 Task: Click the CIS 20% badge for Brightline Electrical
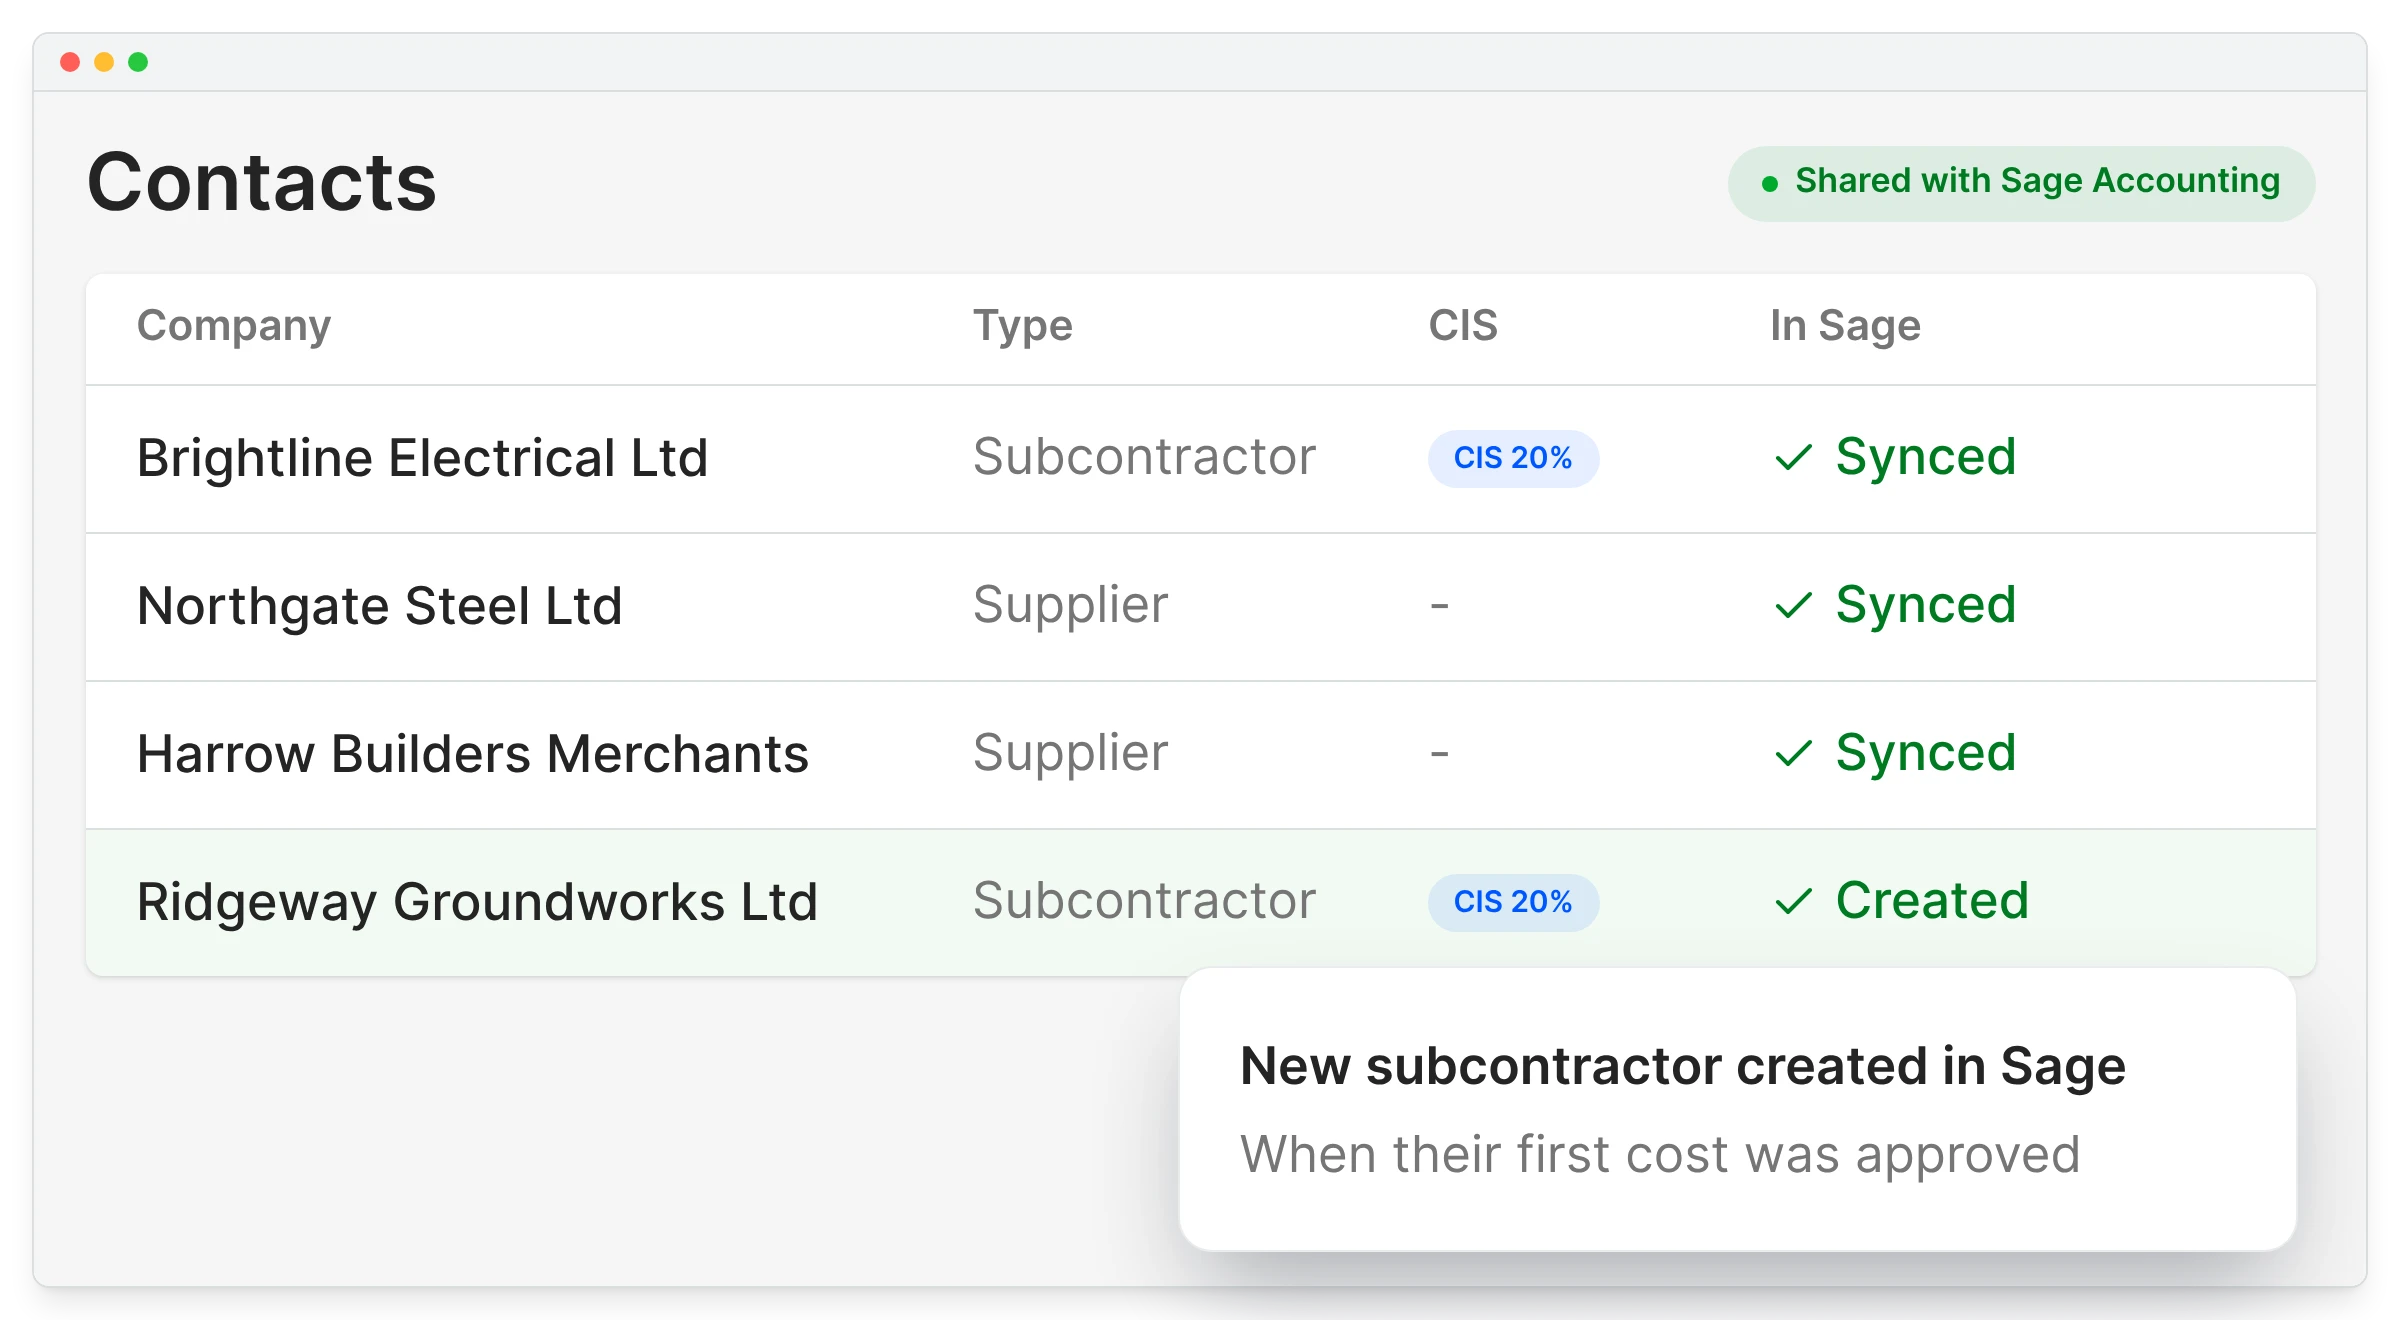tap(1513, 458)
